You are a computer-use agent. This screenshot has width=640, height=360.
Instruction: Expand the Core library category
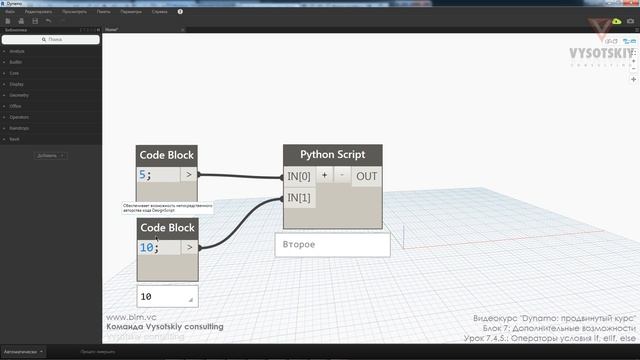pyautogui.click(x=14, y=73)
